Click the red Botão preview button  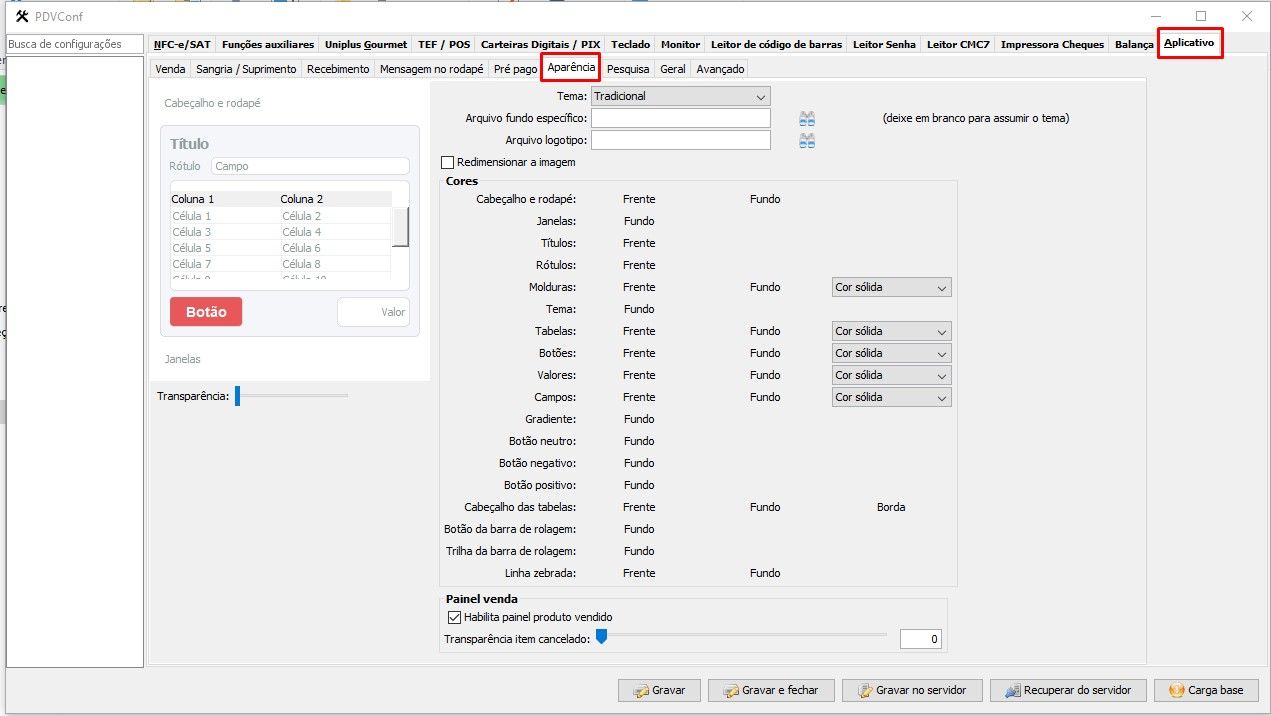tap(206, 312)
